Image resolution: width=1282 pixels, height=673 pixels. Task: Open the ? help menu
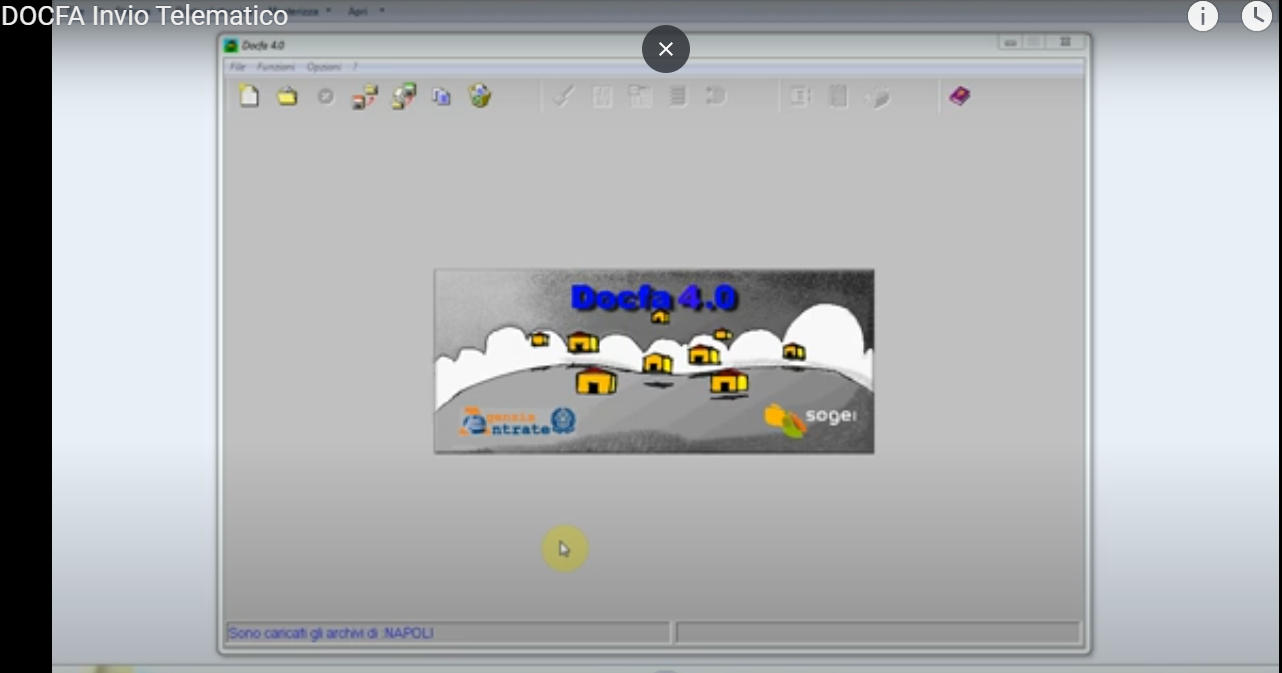[x=355, y=67]
